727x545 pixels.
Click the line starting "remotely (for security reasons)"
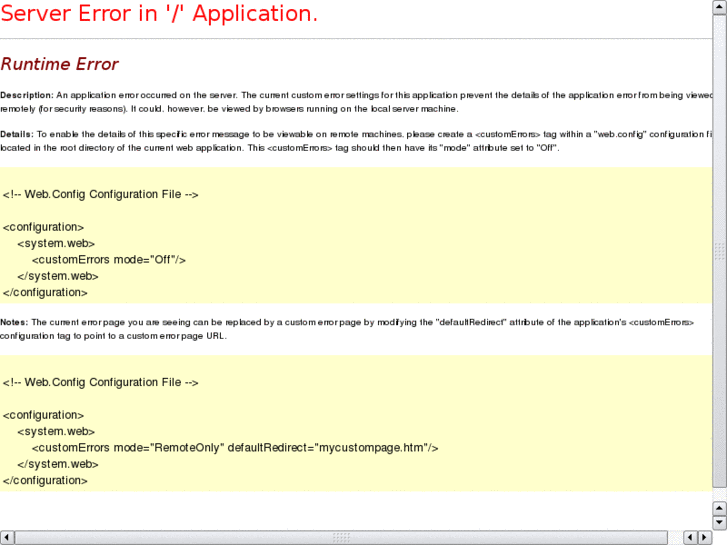[x=229, y=109]
